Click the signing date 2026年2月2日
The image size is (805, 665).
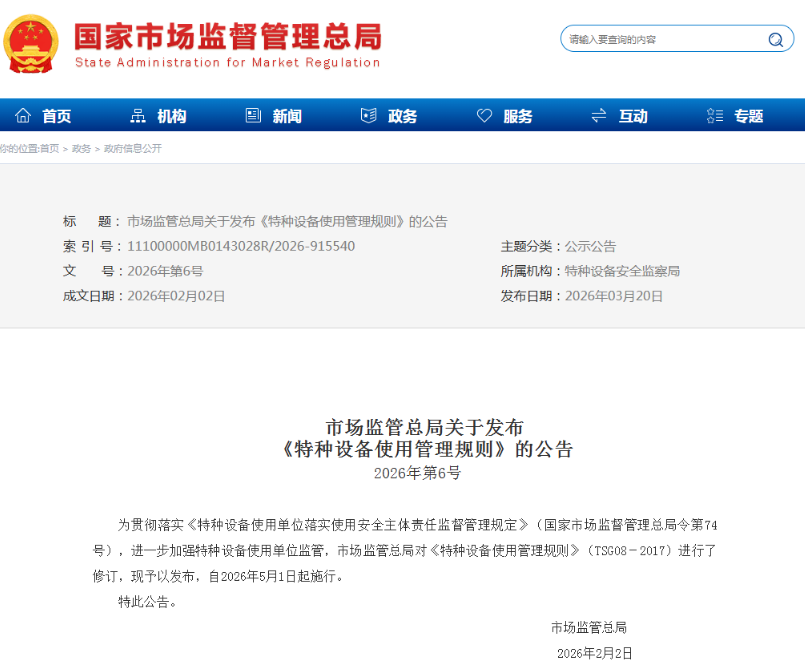[x=595, y=653]
